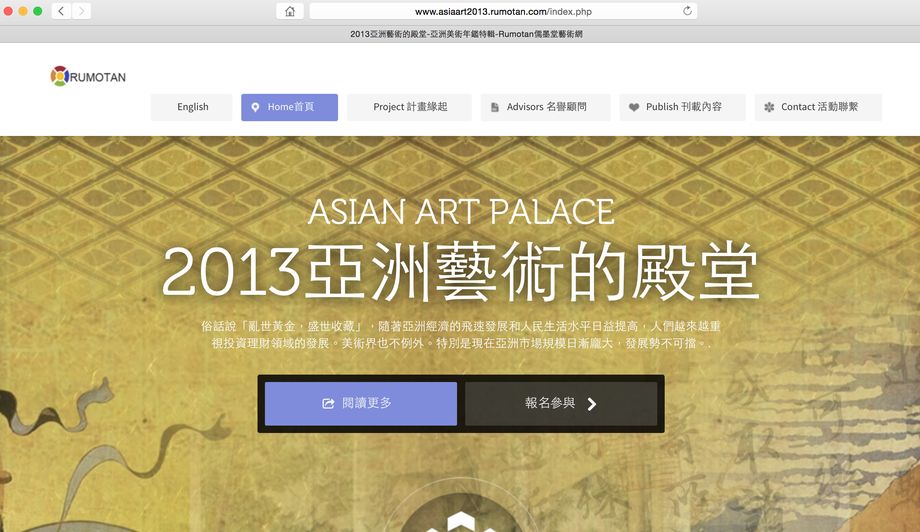The width and height of the screenshot is (920, 532).
Task: Open the Contact 活動聯繫 page
Action: click(x=818, y=107)
